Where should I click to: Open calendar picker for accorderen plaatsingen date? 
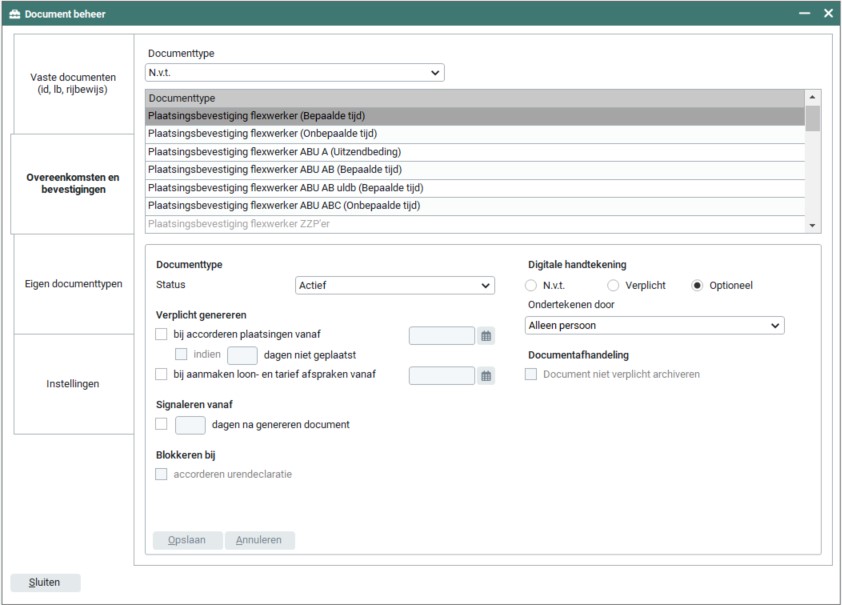(x=486, y=336)
